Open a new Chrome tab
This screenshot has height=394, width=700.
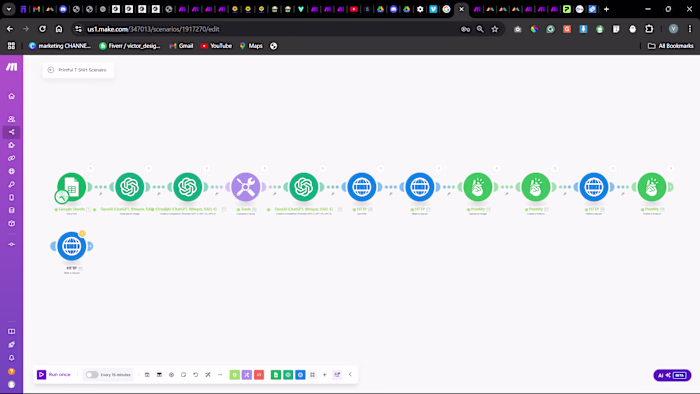[606, 9]
